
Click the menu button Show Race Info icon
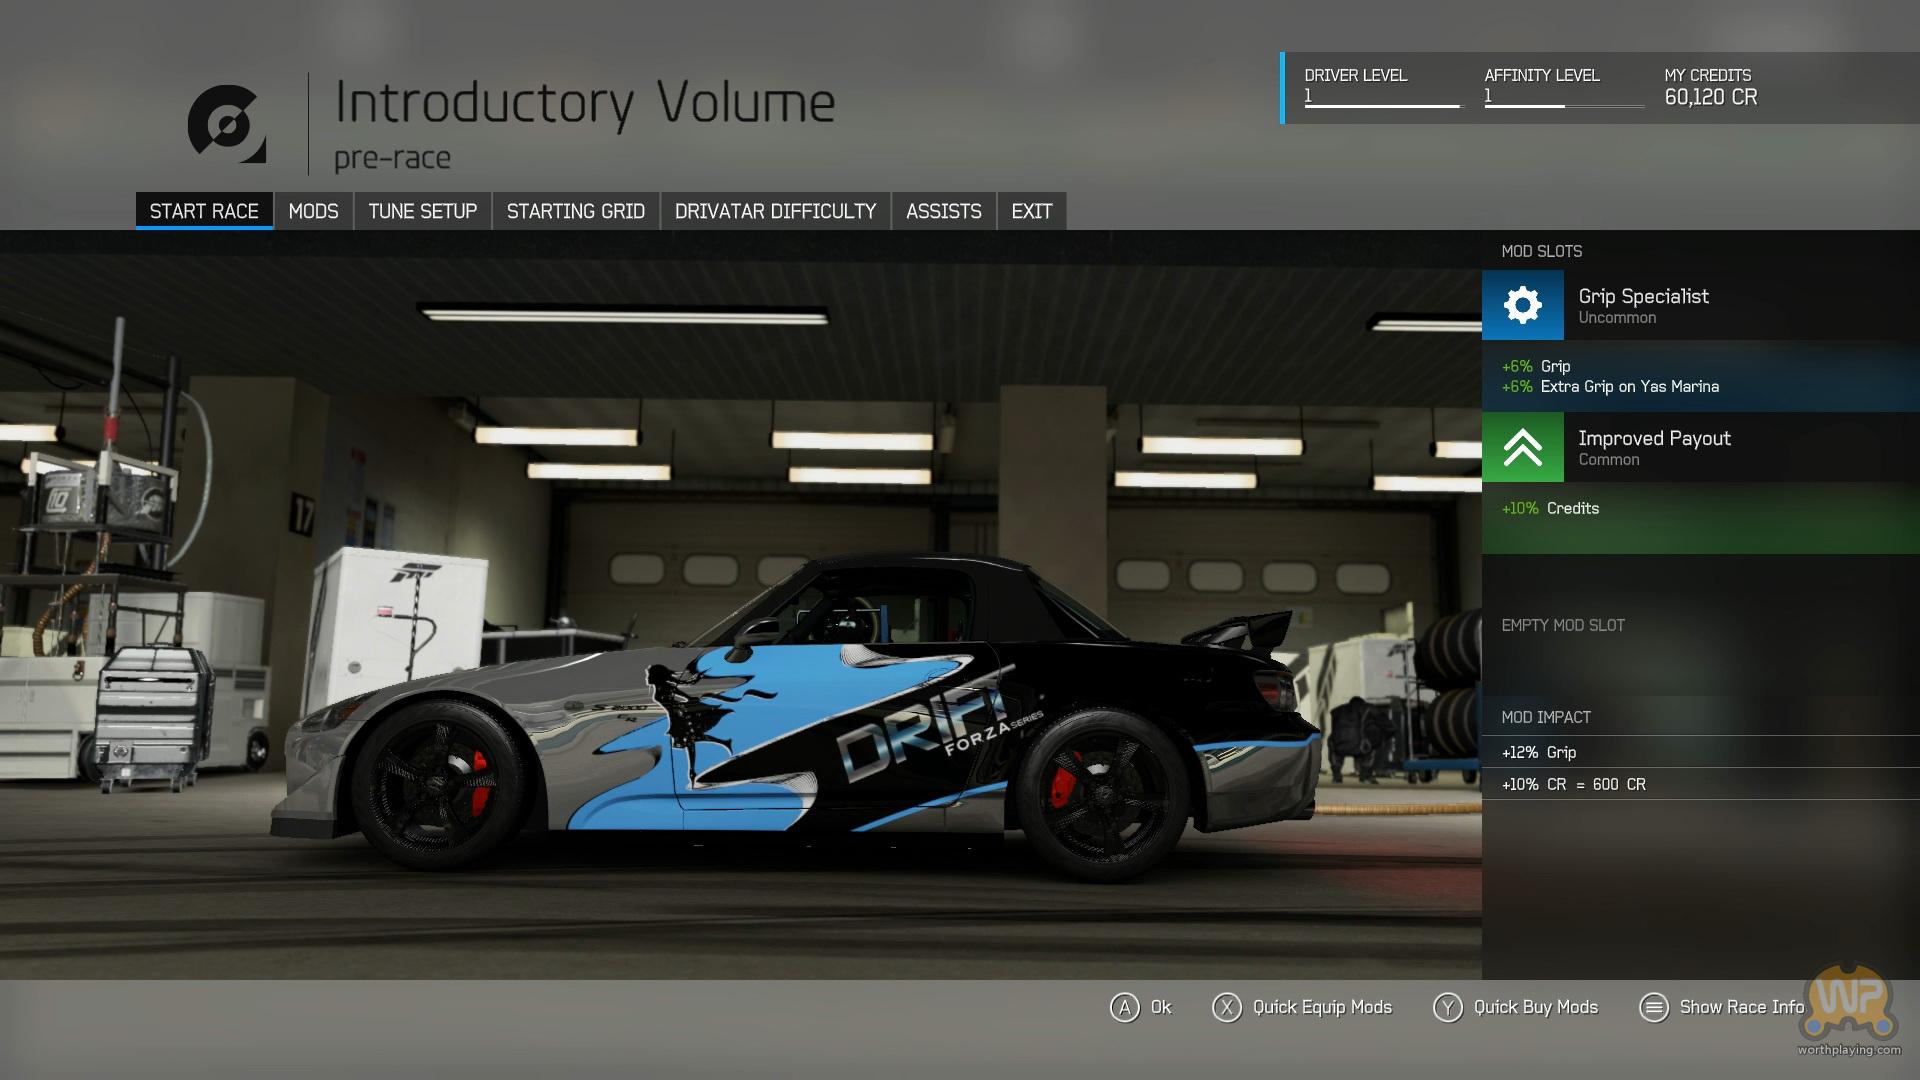coord(1653,1007)
